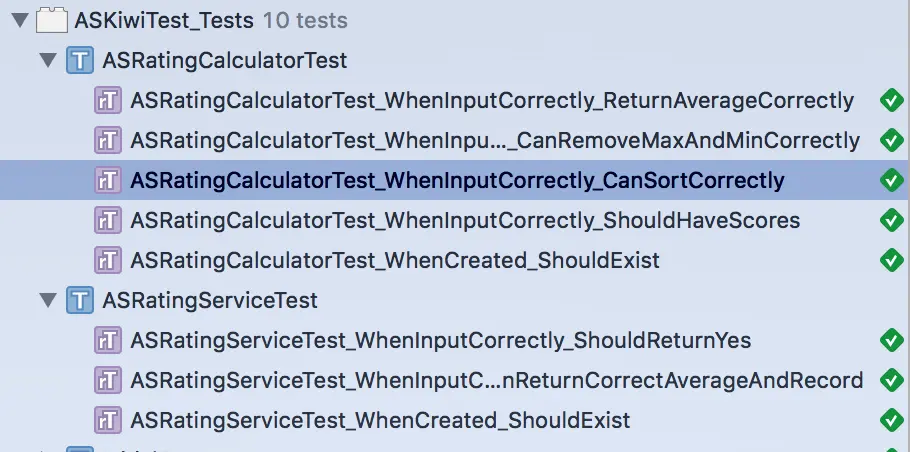Collapse the ASRatingCalculatorTest class group
The width and height of the screenshot is (910, 452).
click(x=47, y=60)
